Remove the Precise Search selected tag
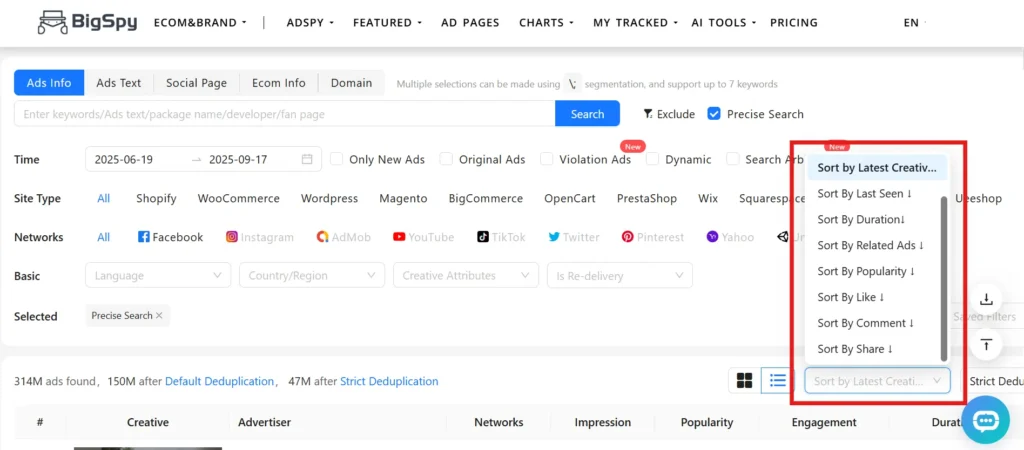Screen dimensions: 1024x450 (x=159, y=315)
